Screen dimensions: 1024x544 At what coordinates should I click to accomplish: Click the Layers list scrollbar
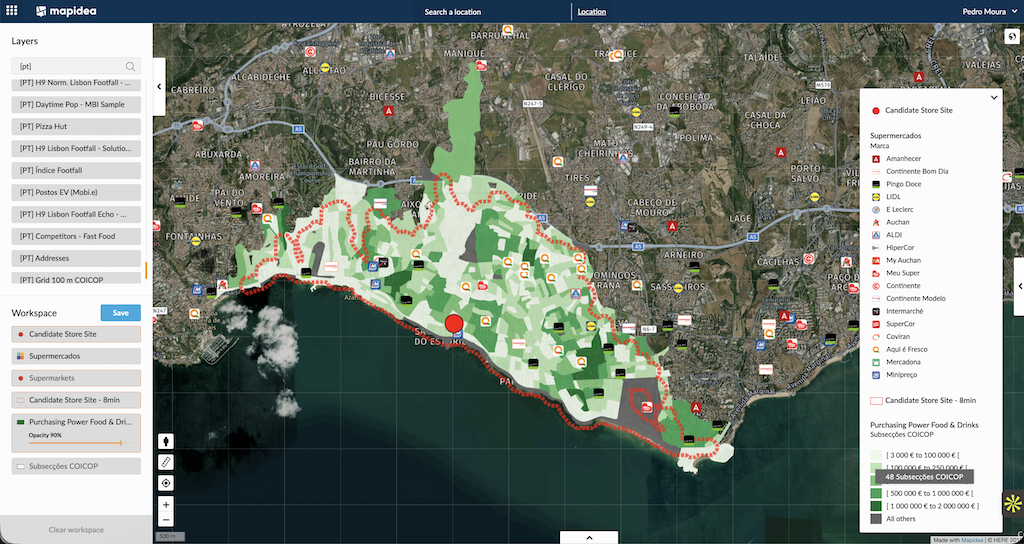146,269
